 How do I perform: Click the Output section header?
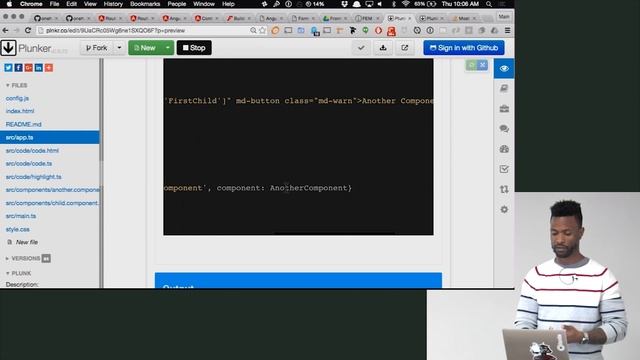pyautogui.click(x=298, y=281)
